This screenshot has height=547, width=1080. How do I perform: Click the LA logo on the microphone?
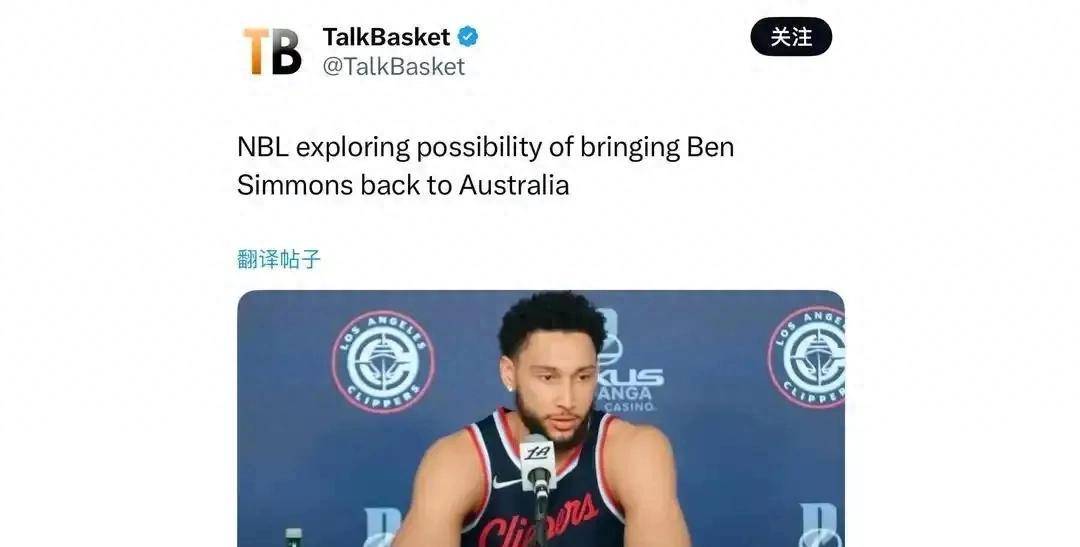click(x=537, y=453)
